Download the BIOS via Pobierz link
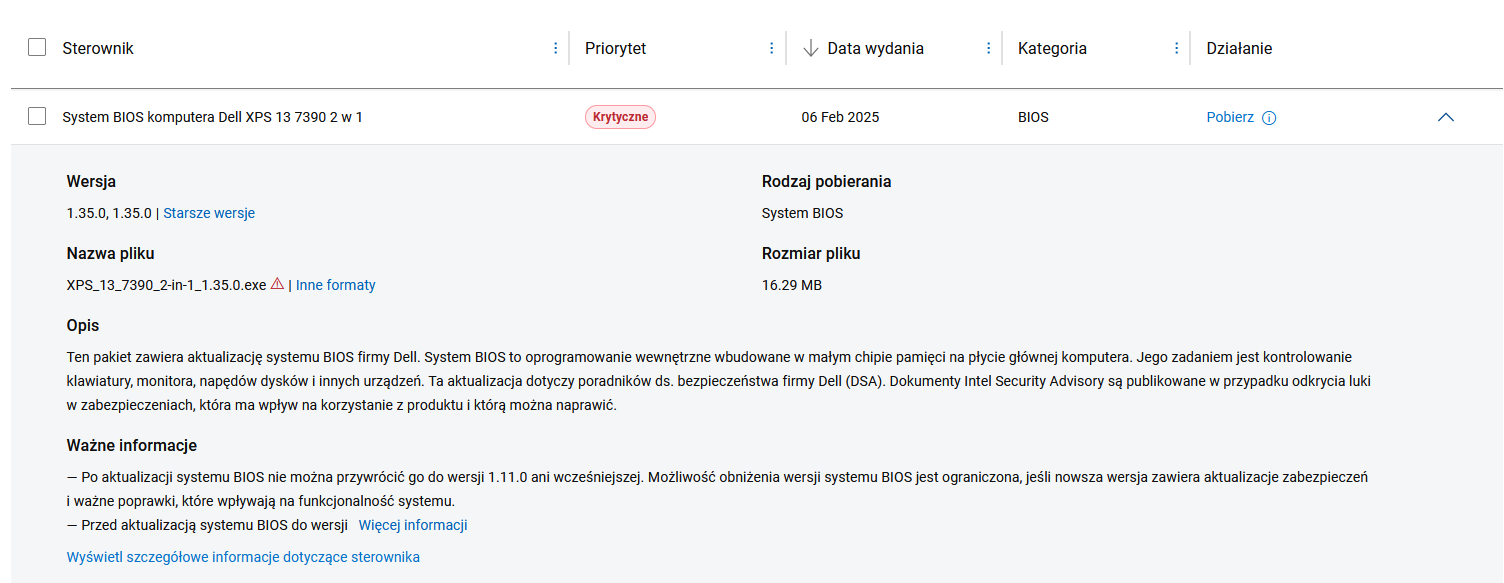 click(1230, 117)
